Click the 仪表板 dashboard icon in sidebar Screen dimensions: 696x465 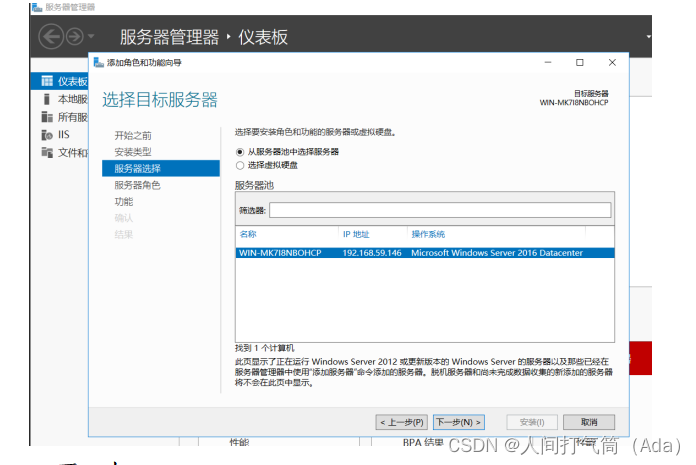pyautogui.click(x=46, y=81)
